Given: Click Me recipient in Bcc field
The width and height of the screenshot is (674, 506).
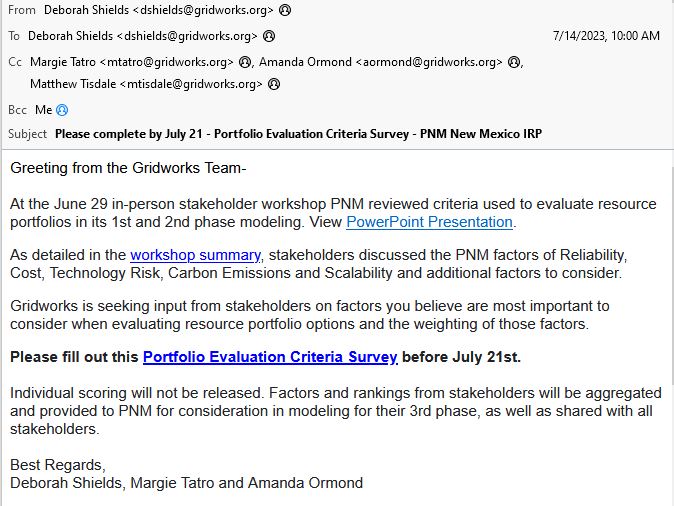Looking at the screenshot, I should pos(43,110).
